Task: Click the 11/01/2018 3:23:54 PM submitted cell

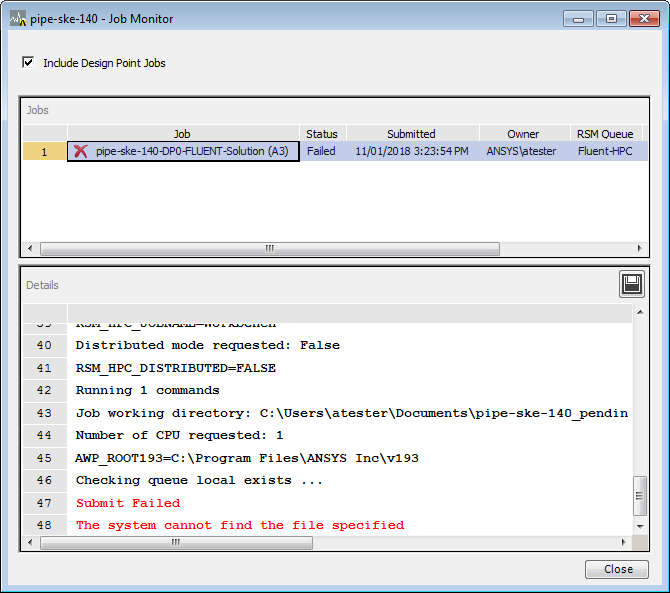Action: coord(412,151)
